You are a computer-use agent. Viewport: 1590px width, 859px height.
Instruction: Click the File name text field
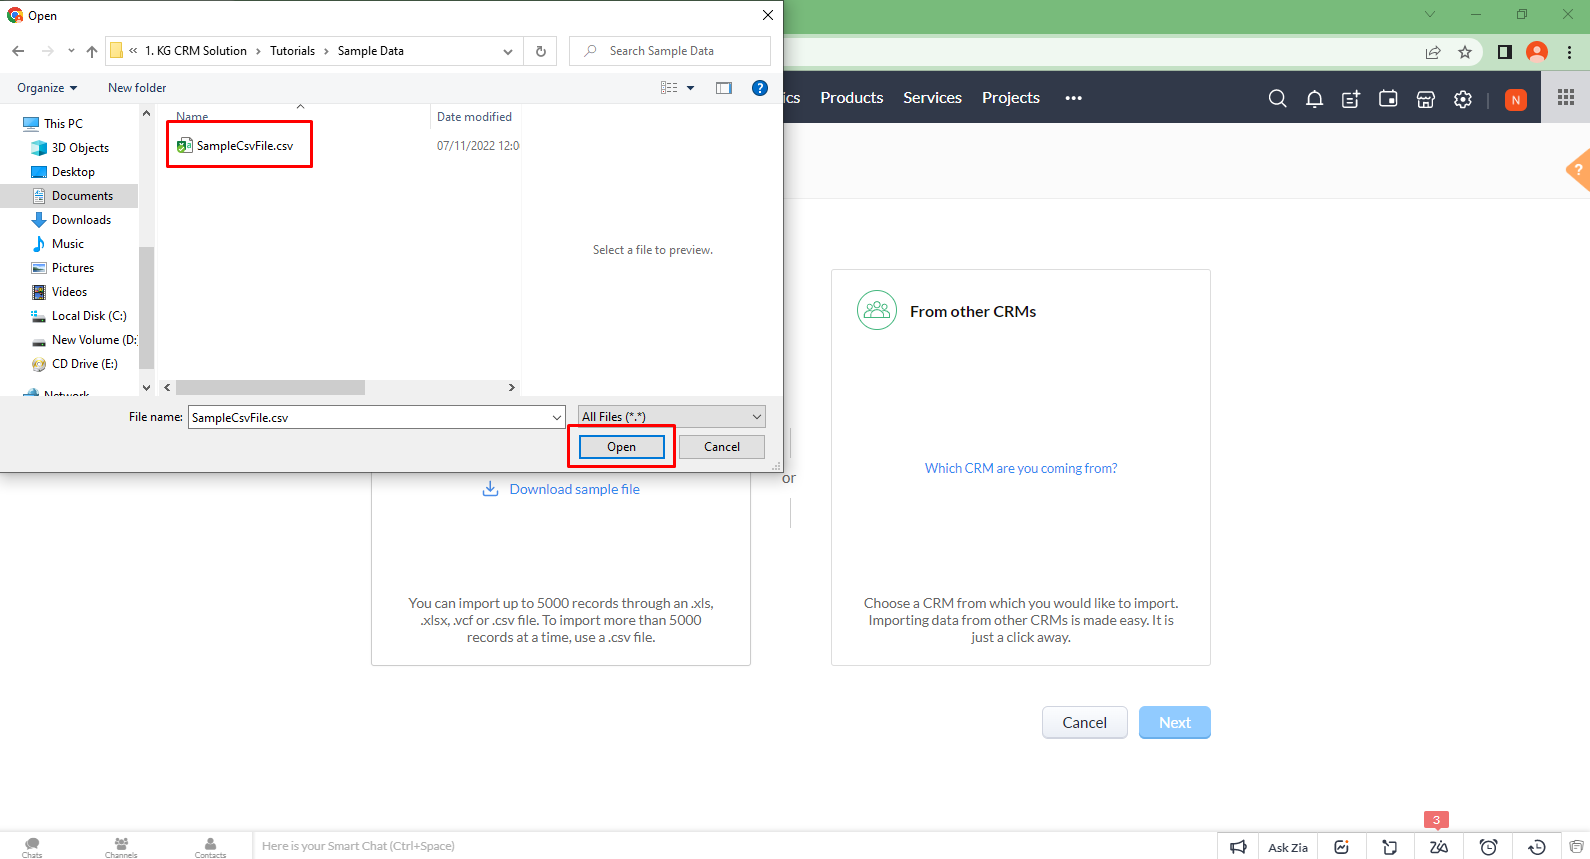[369, 417]
